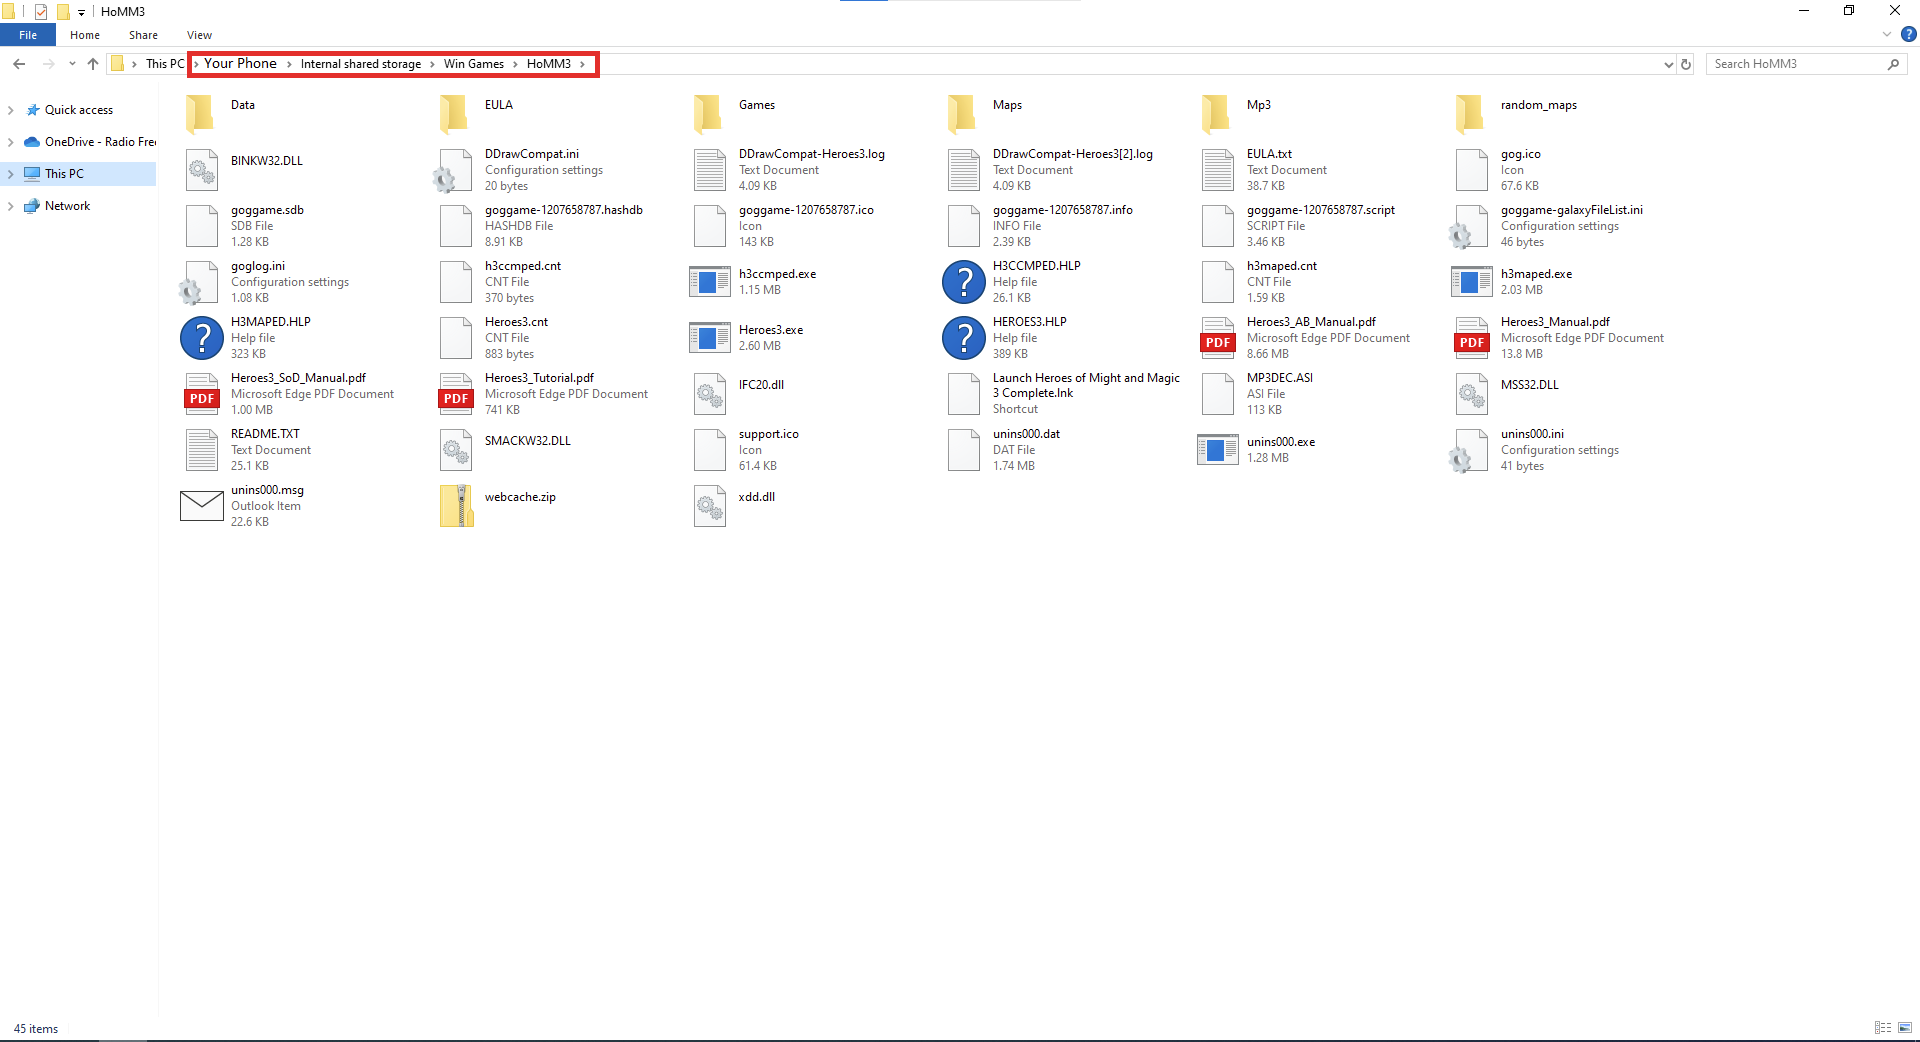Open the recent locations dropdown arrow
The height and width of the screenshot is (1042, 1920).
click(72, 64)
